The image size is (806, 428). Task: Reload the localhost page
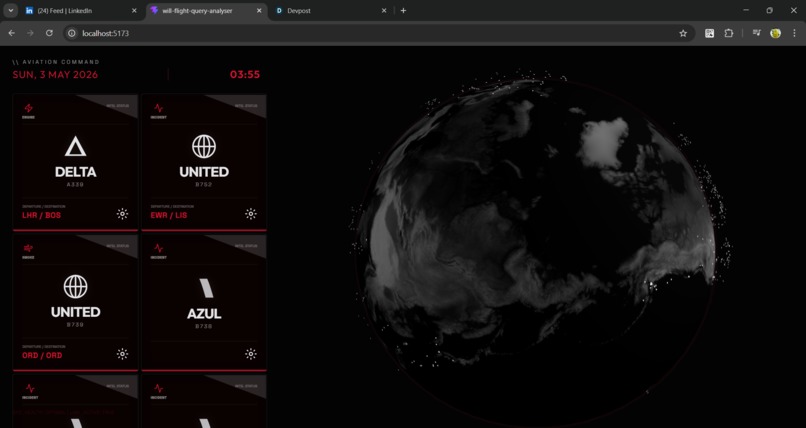pyautogui.click(x=49, y=33)
